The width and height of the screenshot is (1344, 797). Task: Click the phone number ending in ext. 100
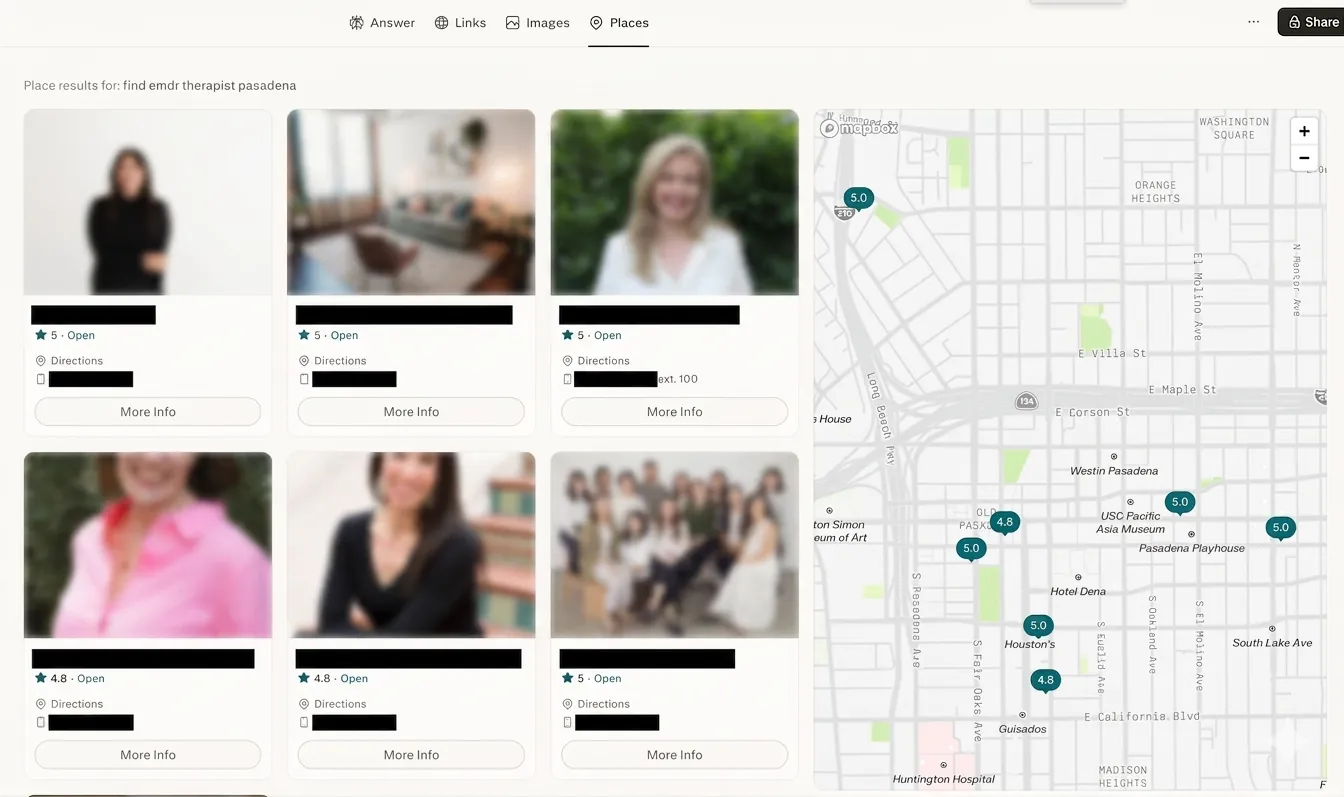pos(636,379)
